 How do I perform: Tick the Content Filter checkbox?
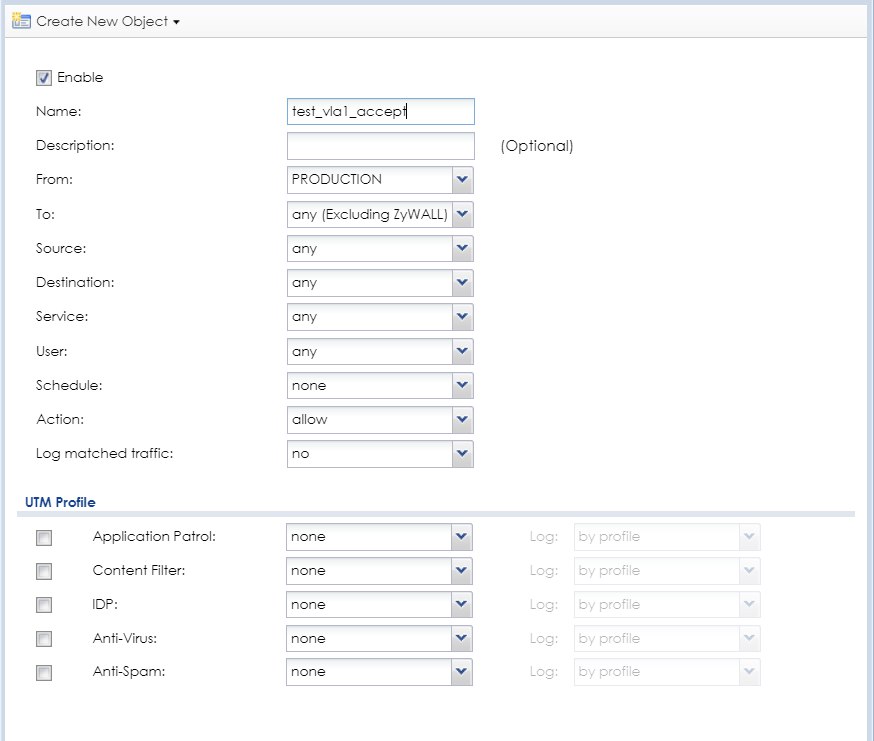pyautogui.click(x=44, y=571)
